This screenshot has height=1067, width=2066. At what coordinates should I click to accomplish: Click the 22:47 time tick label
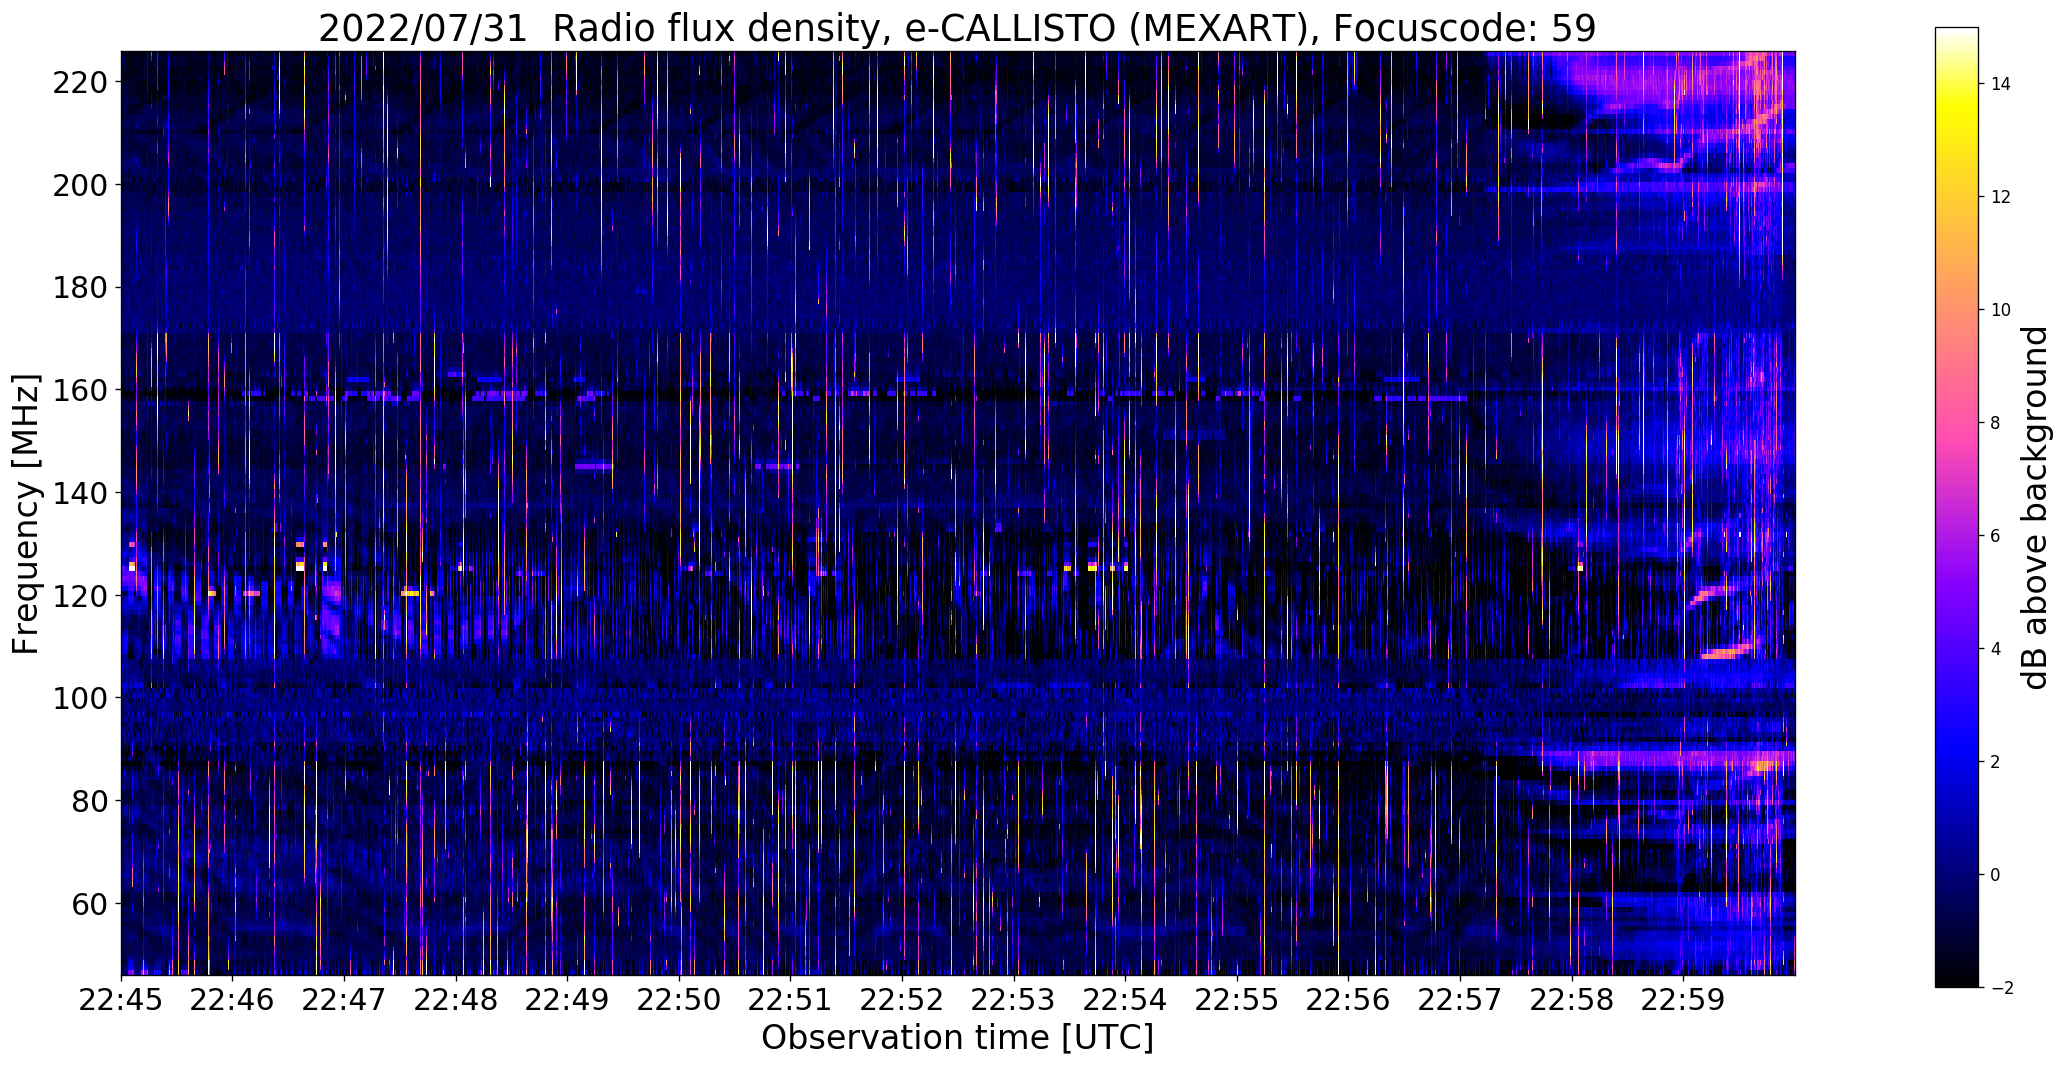point(344,999)
